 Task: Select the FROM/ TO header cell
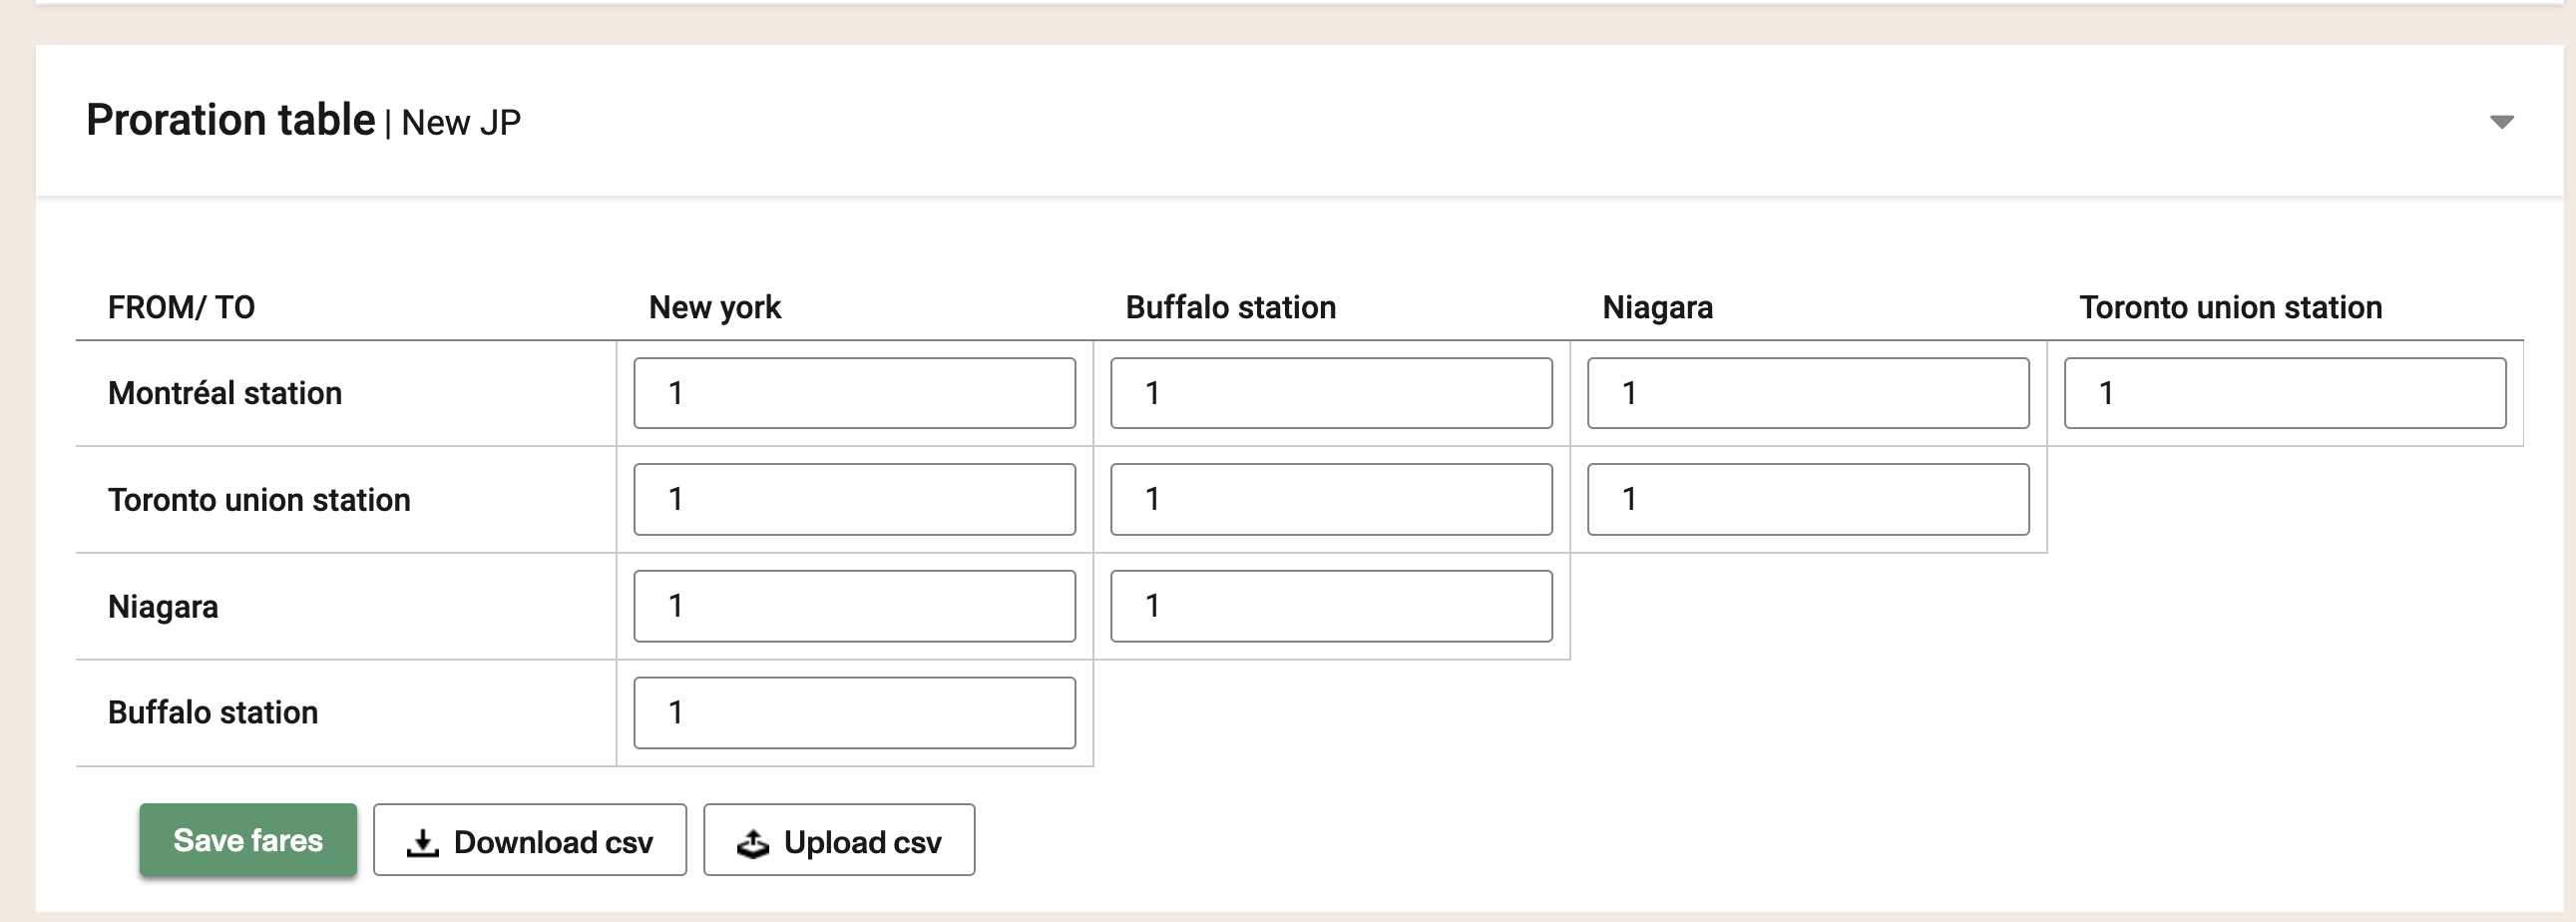click(182, 307)
